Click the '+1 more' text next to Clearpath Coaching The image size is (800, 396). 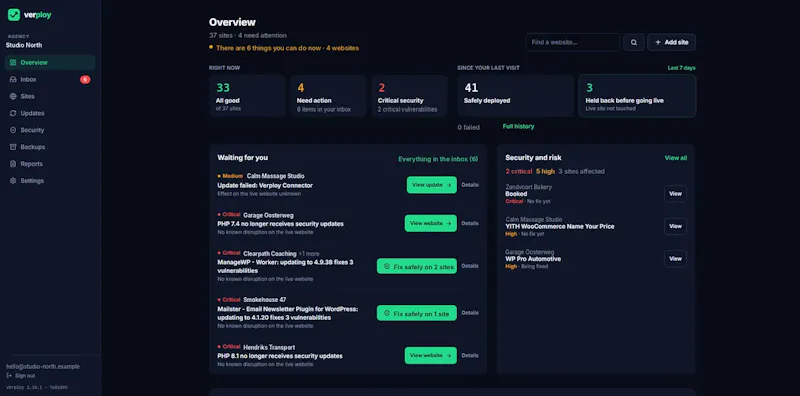pyautogui.click(x=309, y=254)
